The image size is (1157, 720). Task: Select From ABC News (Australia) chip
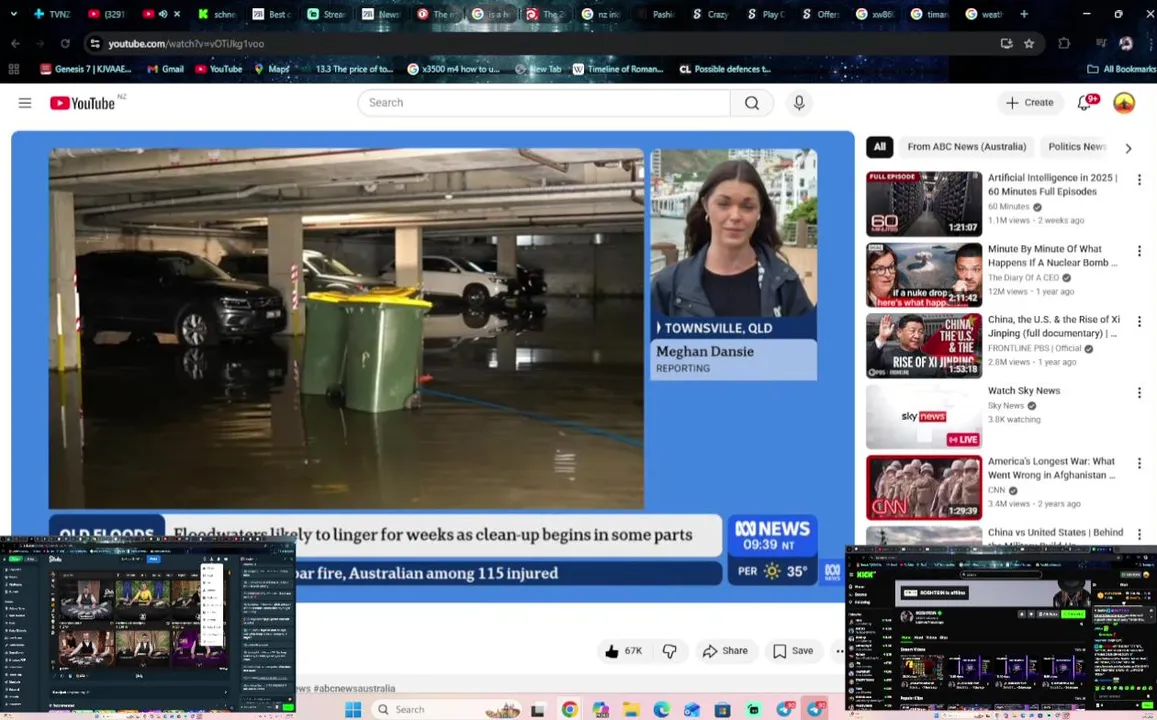coord(967,147)
